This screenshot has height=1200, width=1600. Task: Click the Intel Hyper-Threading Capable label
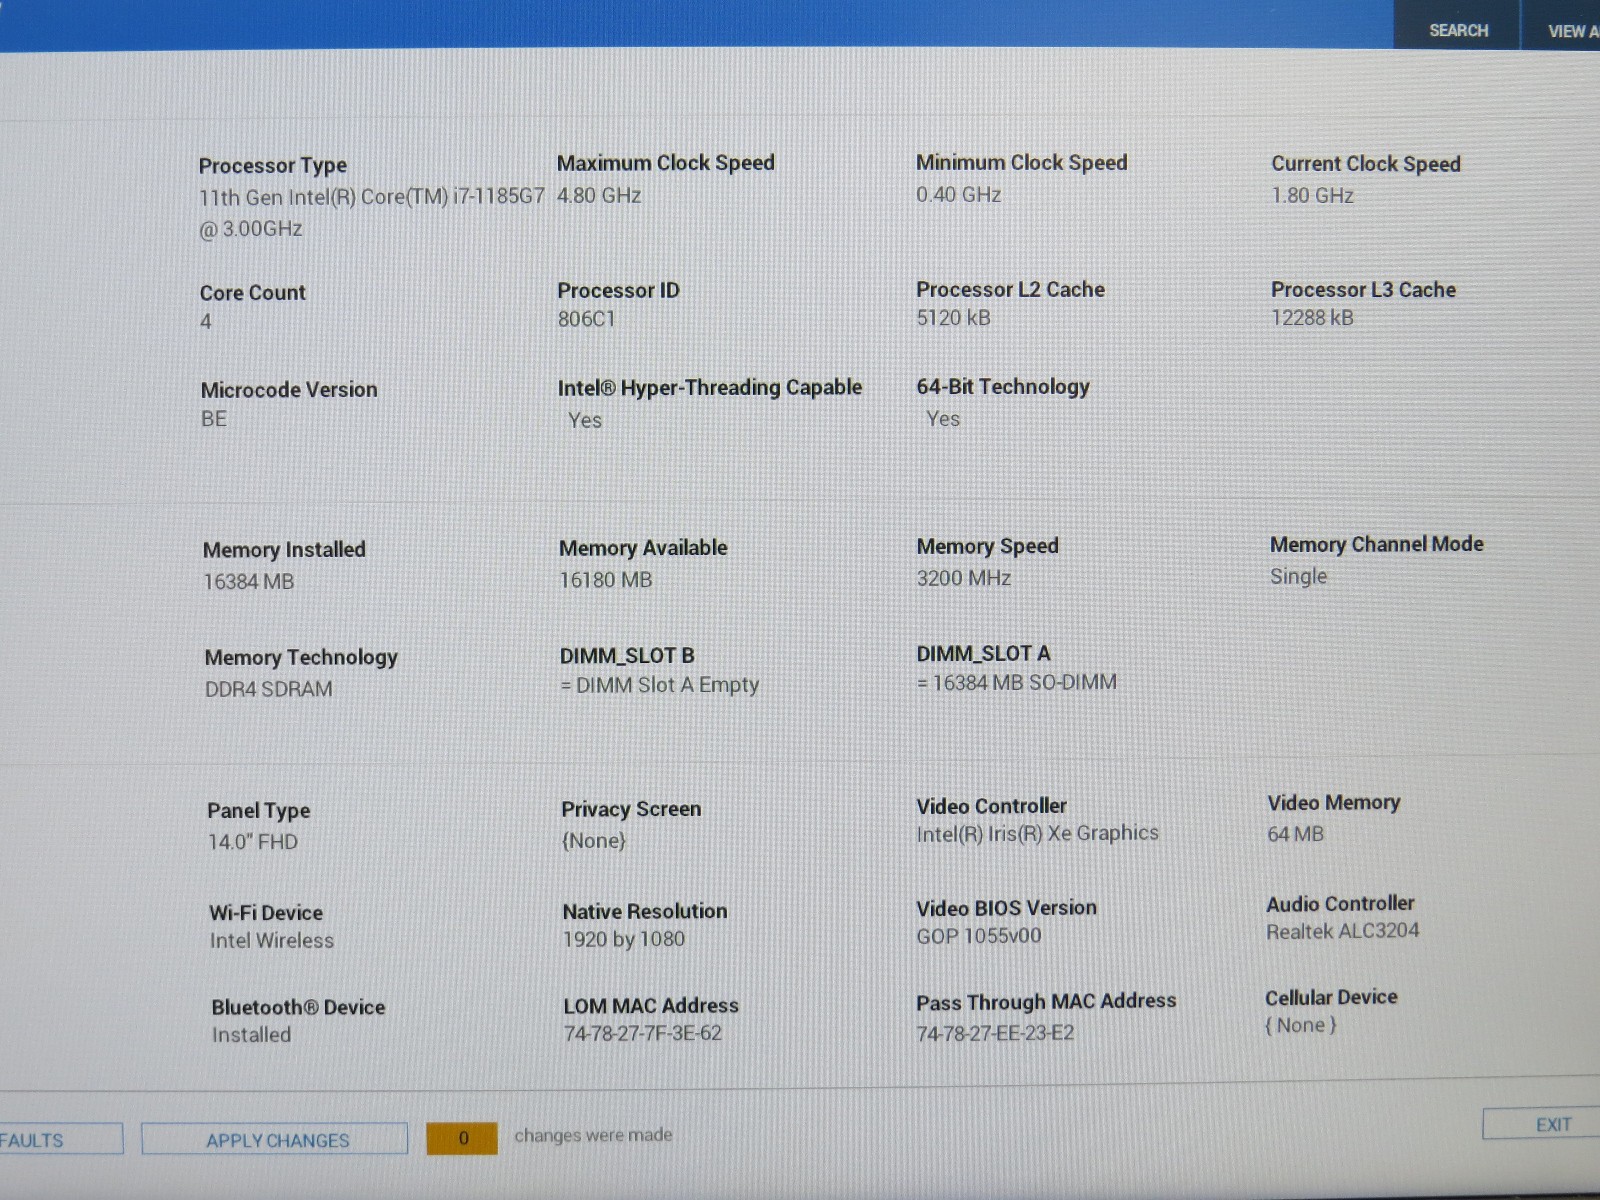click(x=710, y=387)
